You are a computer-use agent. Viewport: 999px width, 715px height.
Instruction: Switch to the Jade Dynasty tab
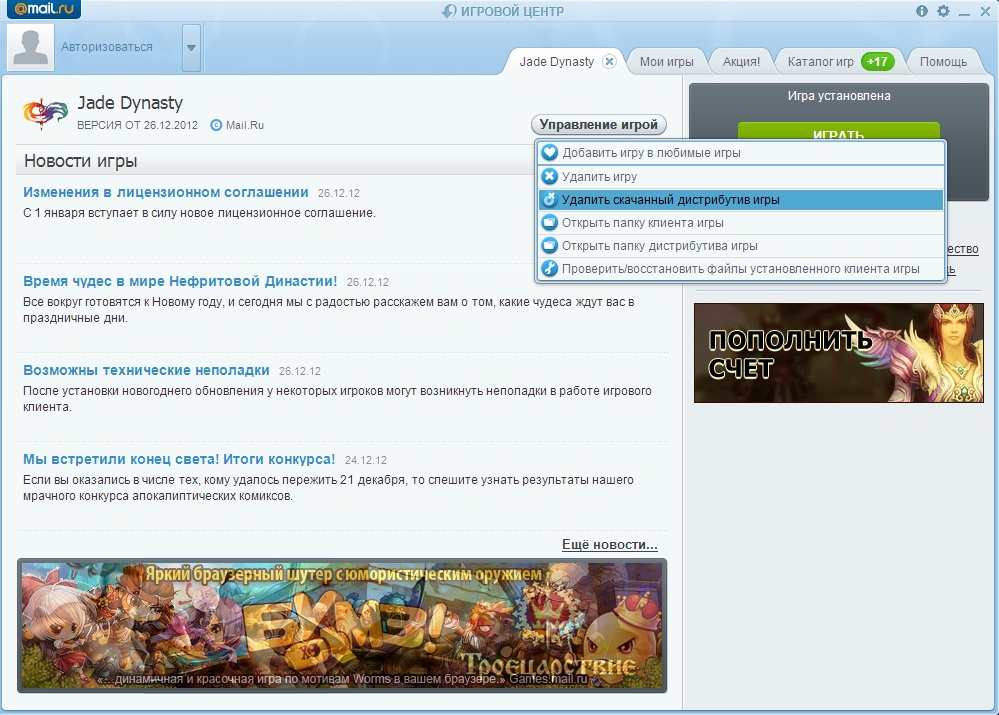pos(556,62)
